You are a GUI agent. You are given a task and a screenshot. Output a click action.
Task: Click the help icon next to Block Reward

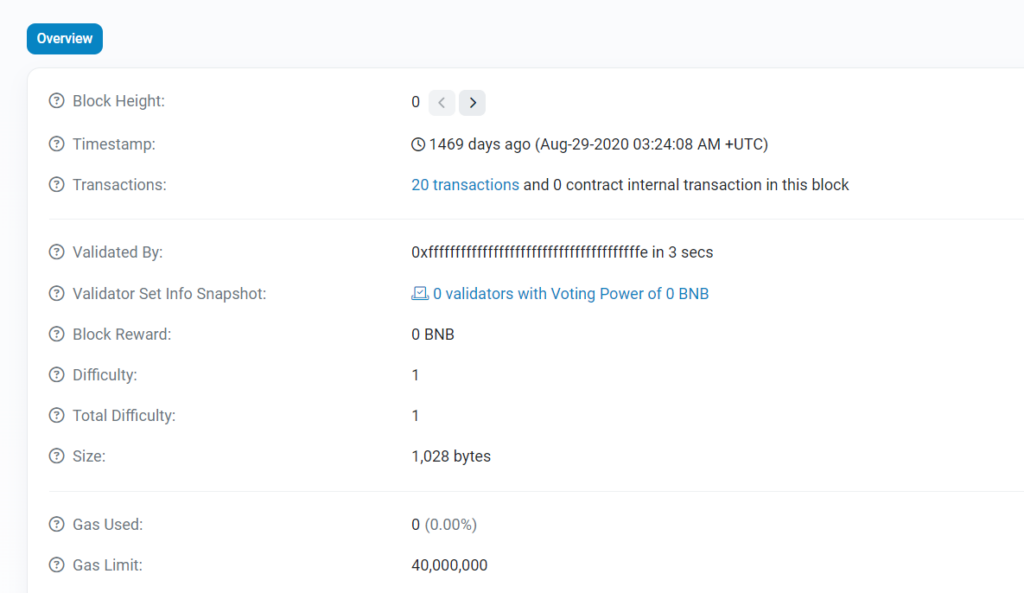click(57, 334)
